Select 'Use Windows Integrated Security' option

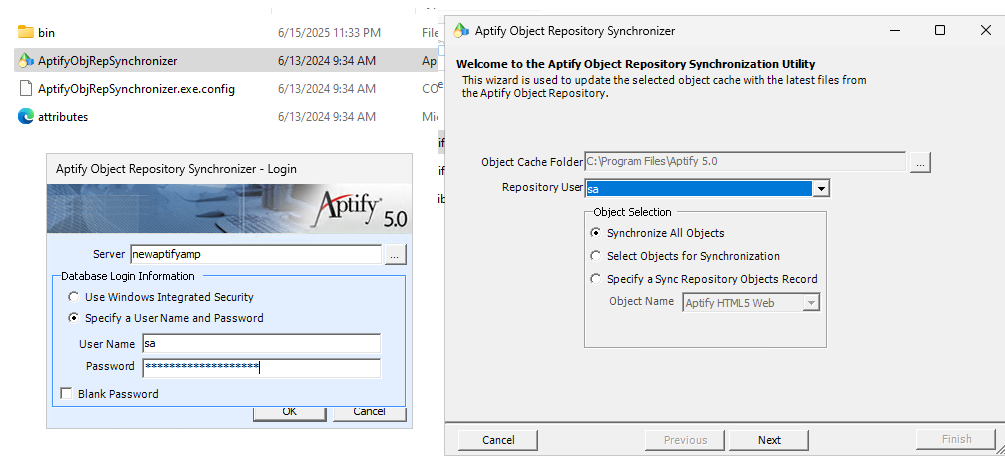tap(74, 297)
